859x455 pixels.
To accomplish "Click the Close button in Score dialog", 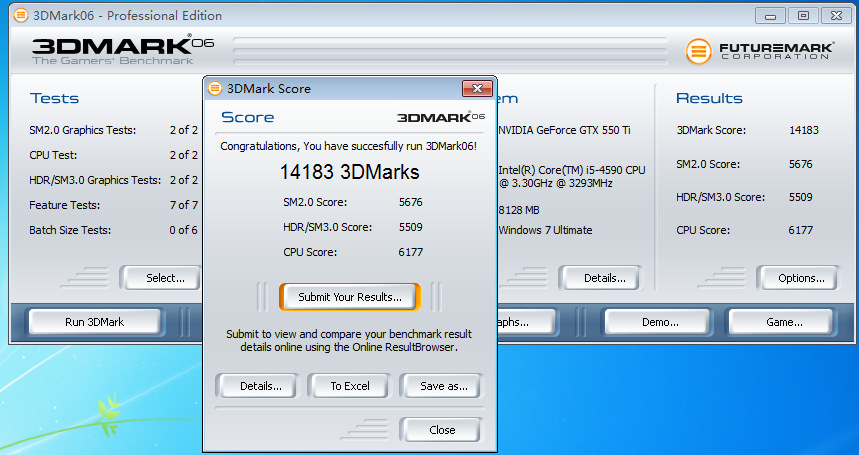I will (442, 430).
